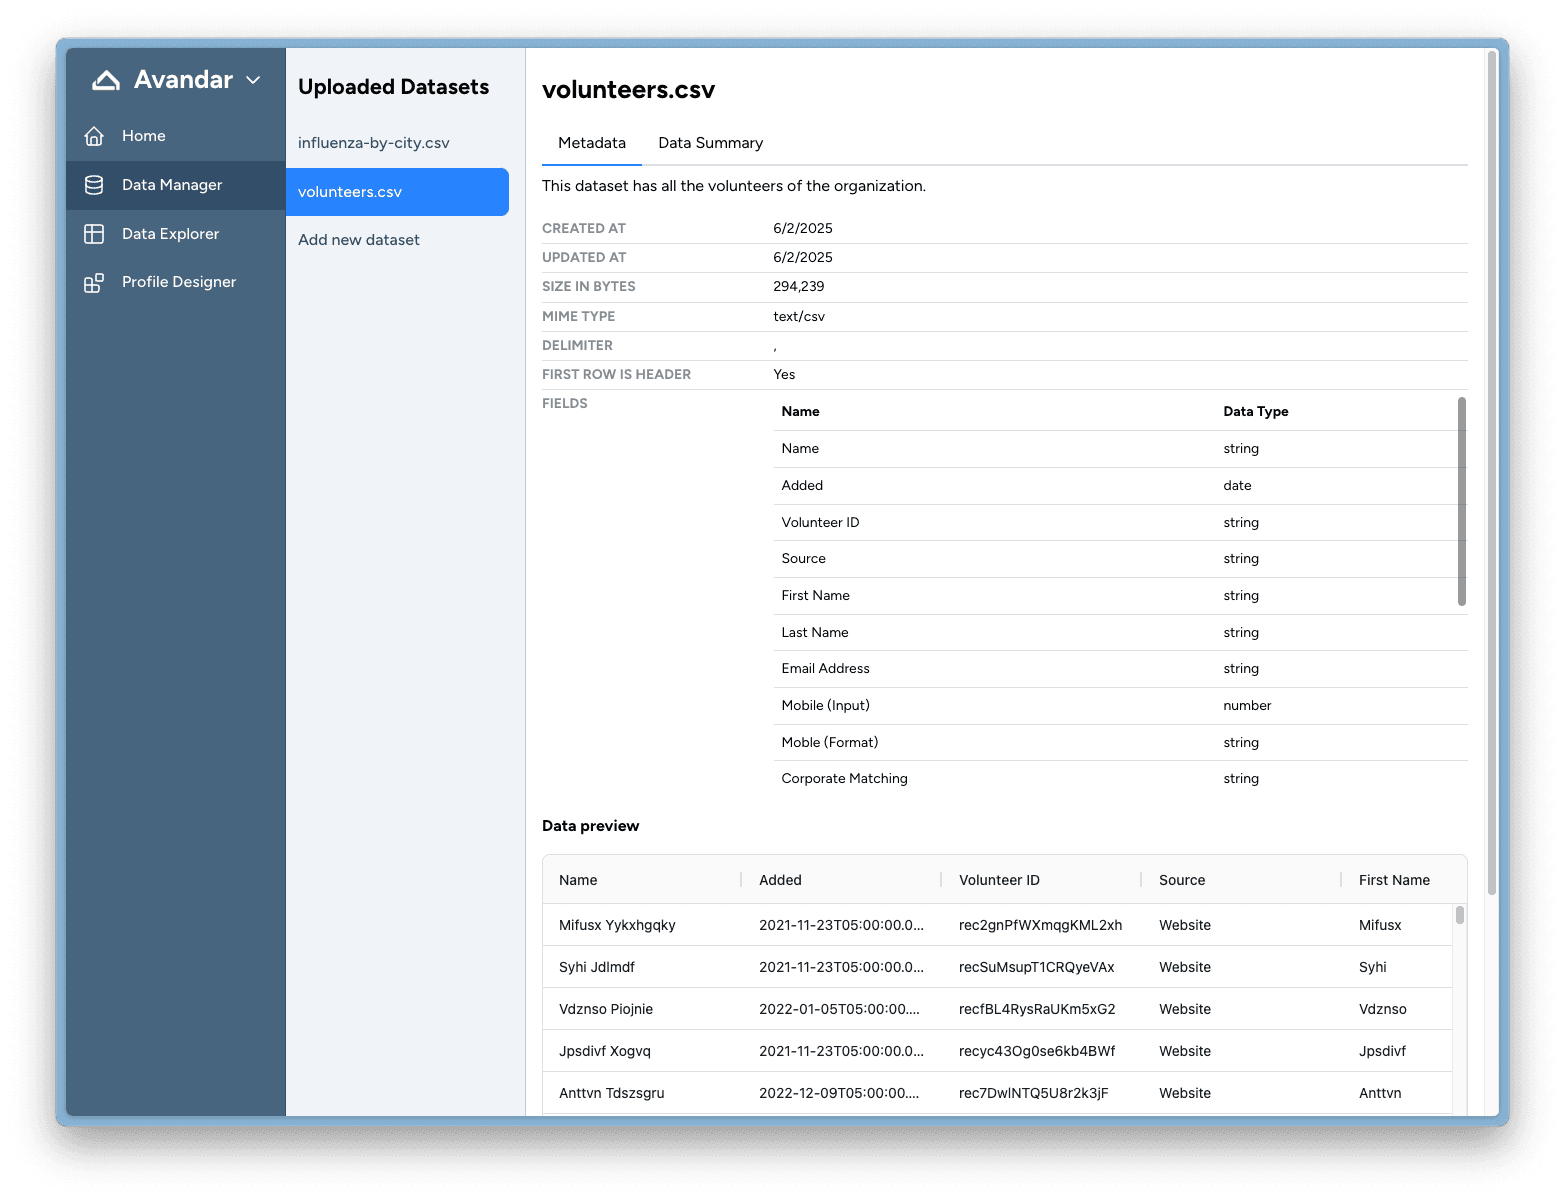
Task: Click the main page vertical scrollbar
Action: pyautogui.click(x=1492, y=470)
